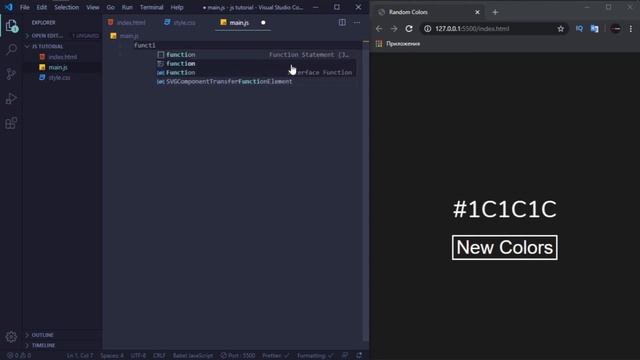Collapse the JS TUTORIAL folder section
The image size is (640, 360).
coord(62,47)
